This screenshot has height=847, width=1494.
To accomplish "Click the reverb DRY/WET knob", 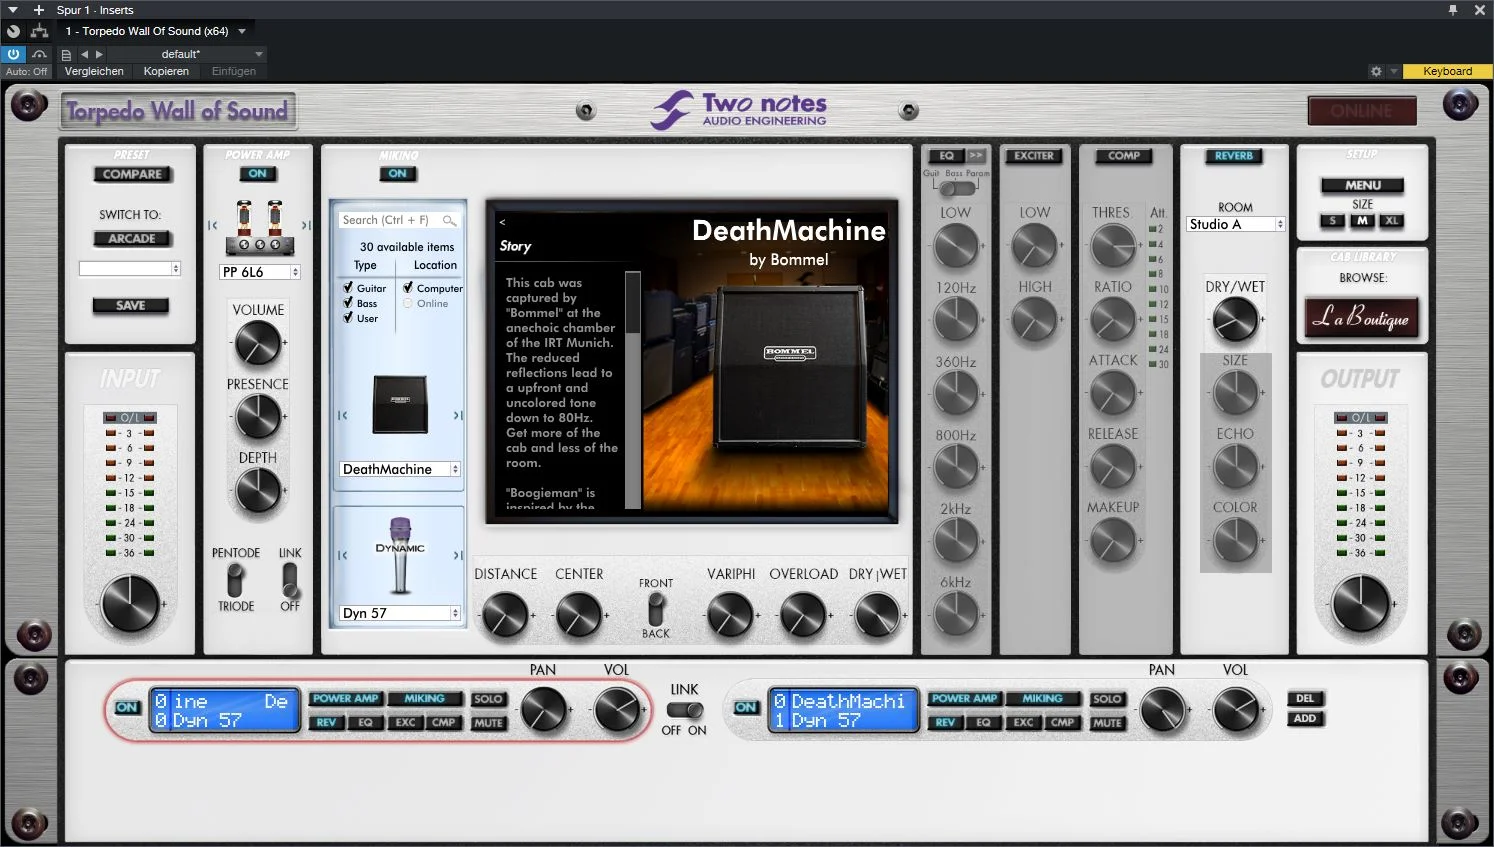I will coord(1235,320).
